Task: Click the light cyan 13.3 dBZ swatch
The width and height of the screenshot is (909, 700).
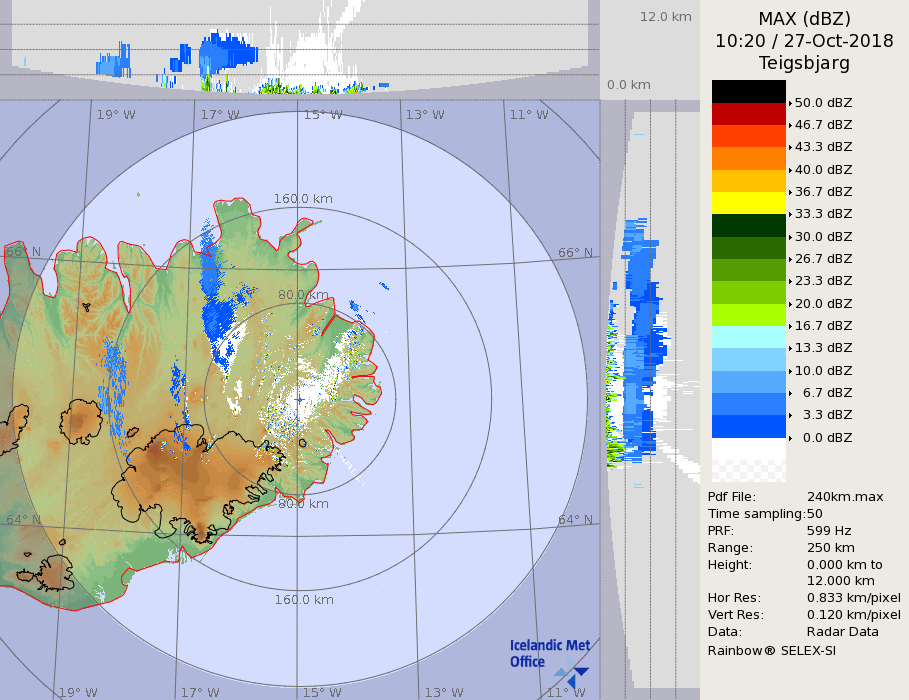Action: point(748,337)
